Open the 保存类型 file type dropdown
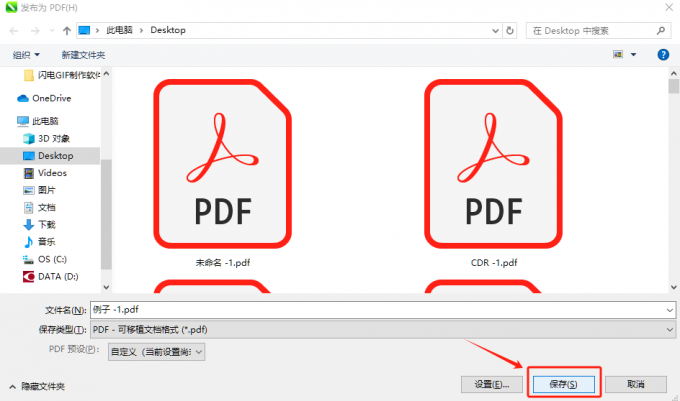The width and height of the screenshot is (680, 401). (383, 330)
